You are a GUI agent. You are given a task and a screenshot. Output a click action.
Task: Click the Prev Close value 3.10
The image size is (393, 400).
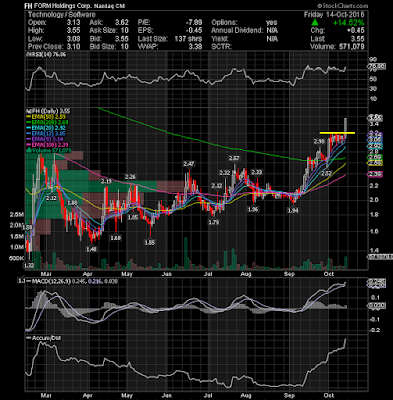click(x=73, y=47)
